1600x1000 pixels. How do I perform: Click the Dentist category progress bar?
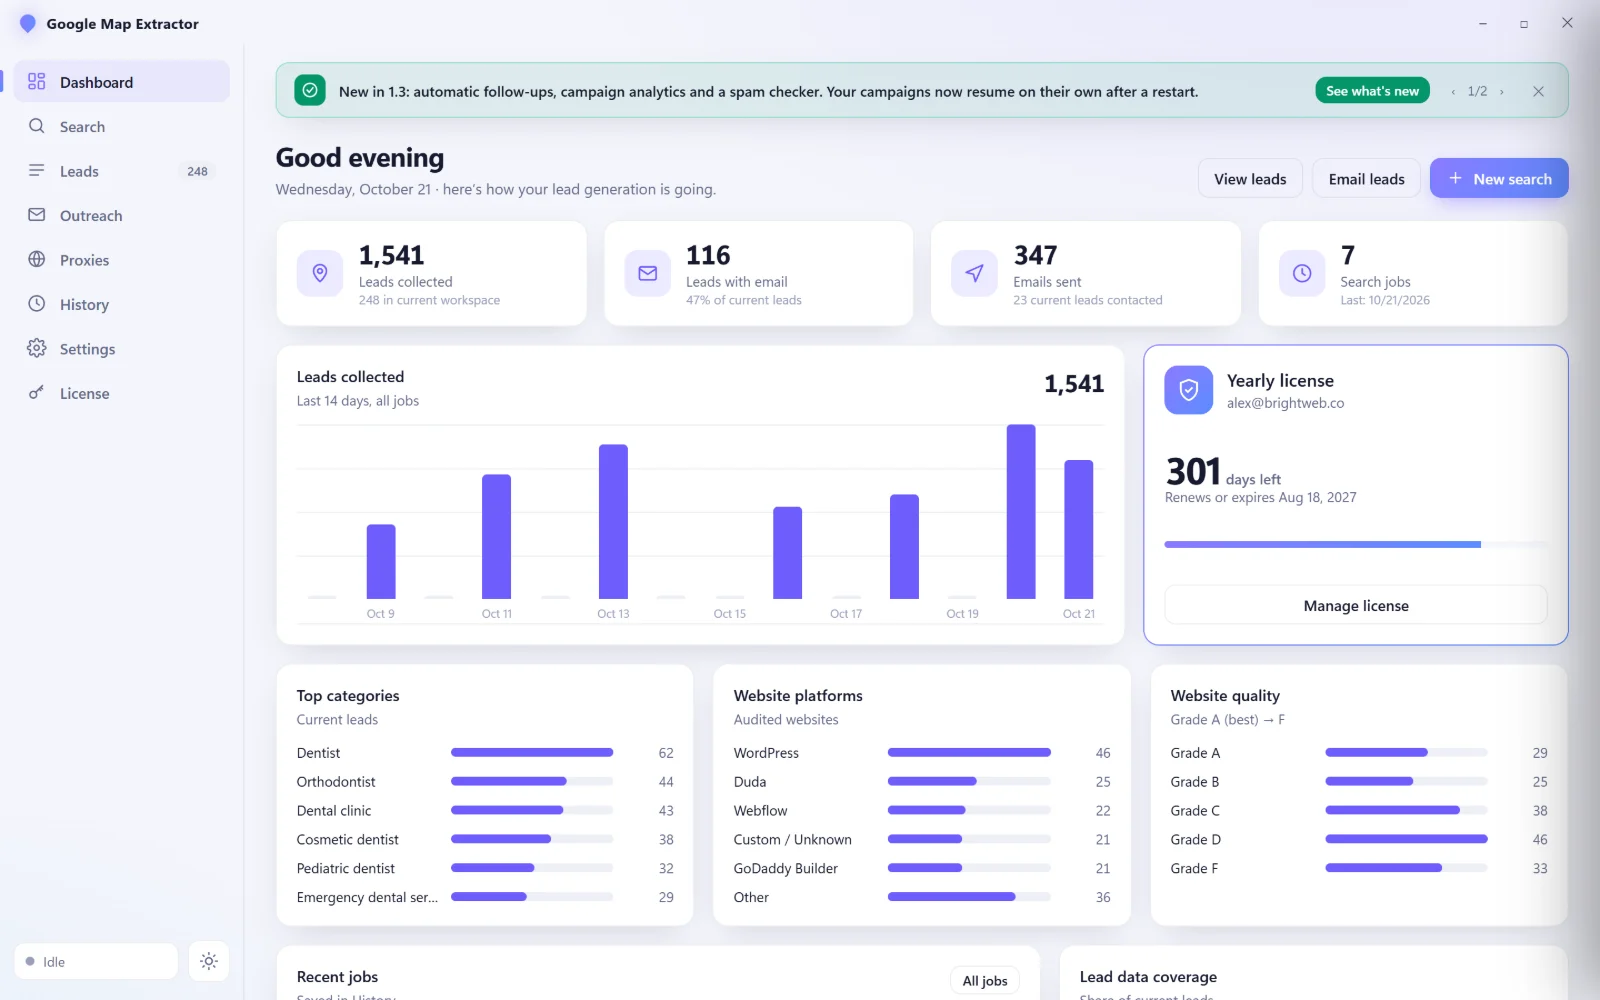[532, 752]
